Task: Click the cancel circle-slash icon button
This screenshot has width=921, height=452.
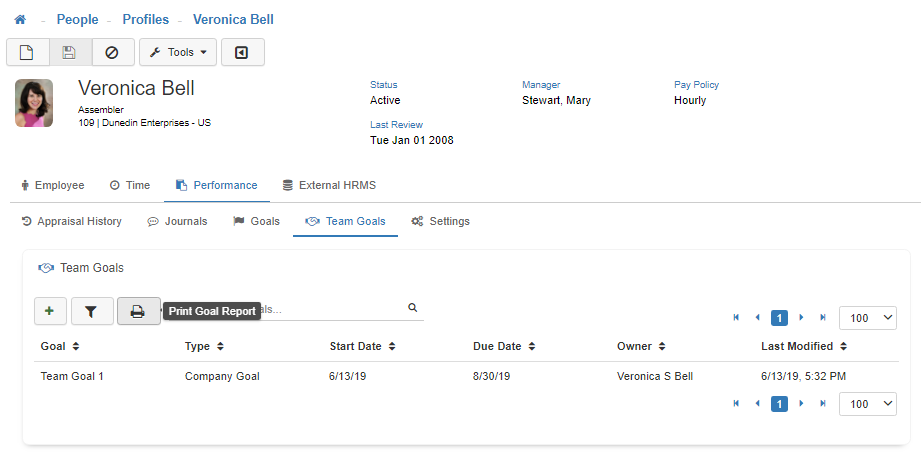Action: pyautogui.click(x=112, y=52)
